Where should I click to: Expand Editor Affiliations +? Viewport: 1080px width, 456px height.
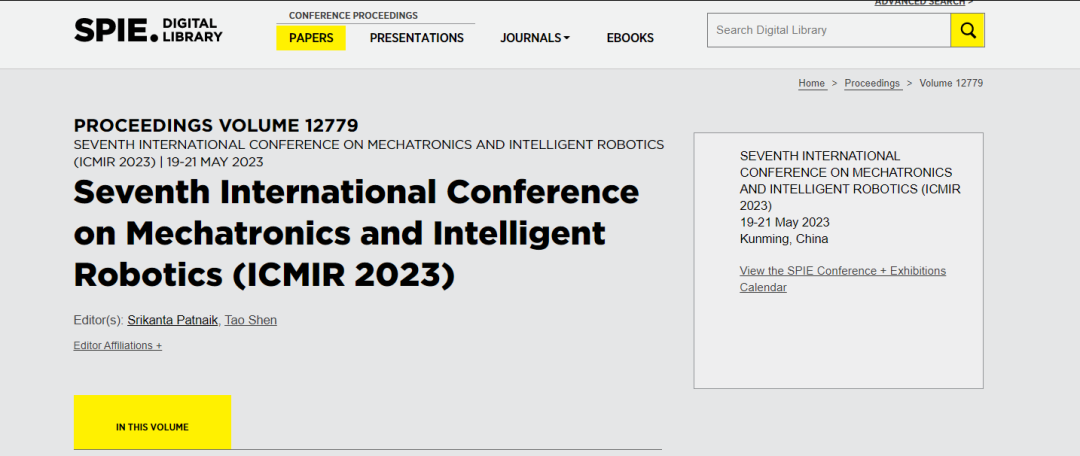coord(118,346)
